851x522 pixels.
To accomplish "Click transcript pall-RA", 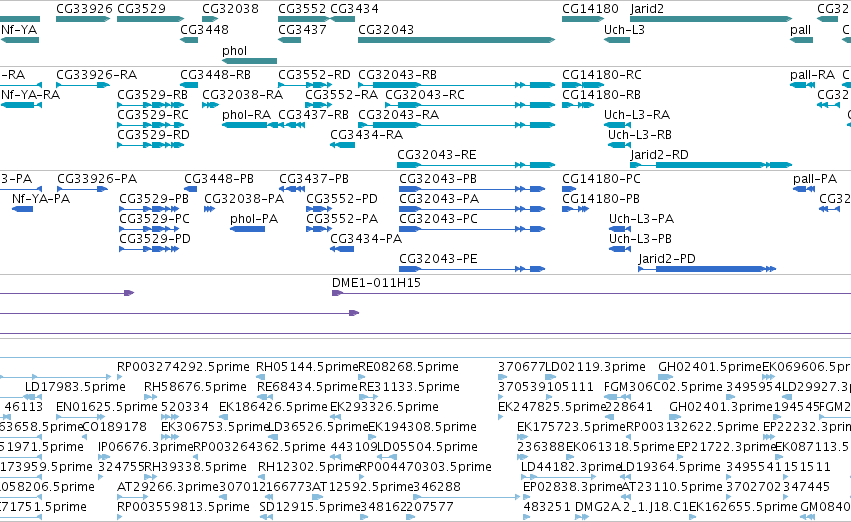I will pyautogui.click(x=812, y=74).
